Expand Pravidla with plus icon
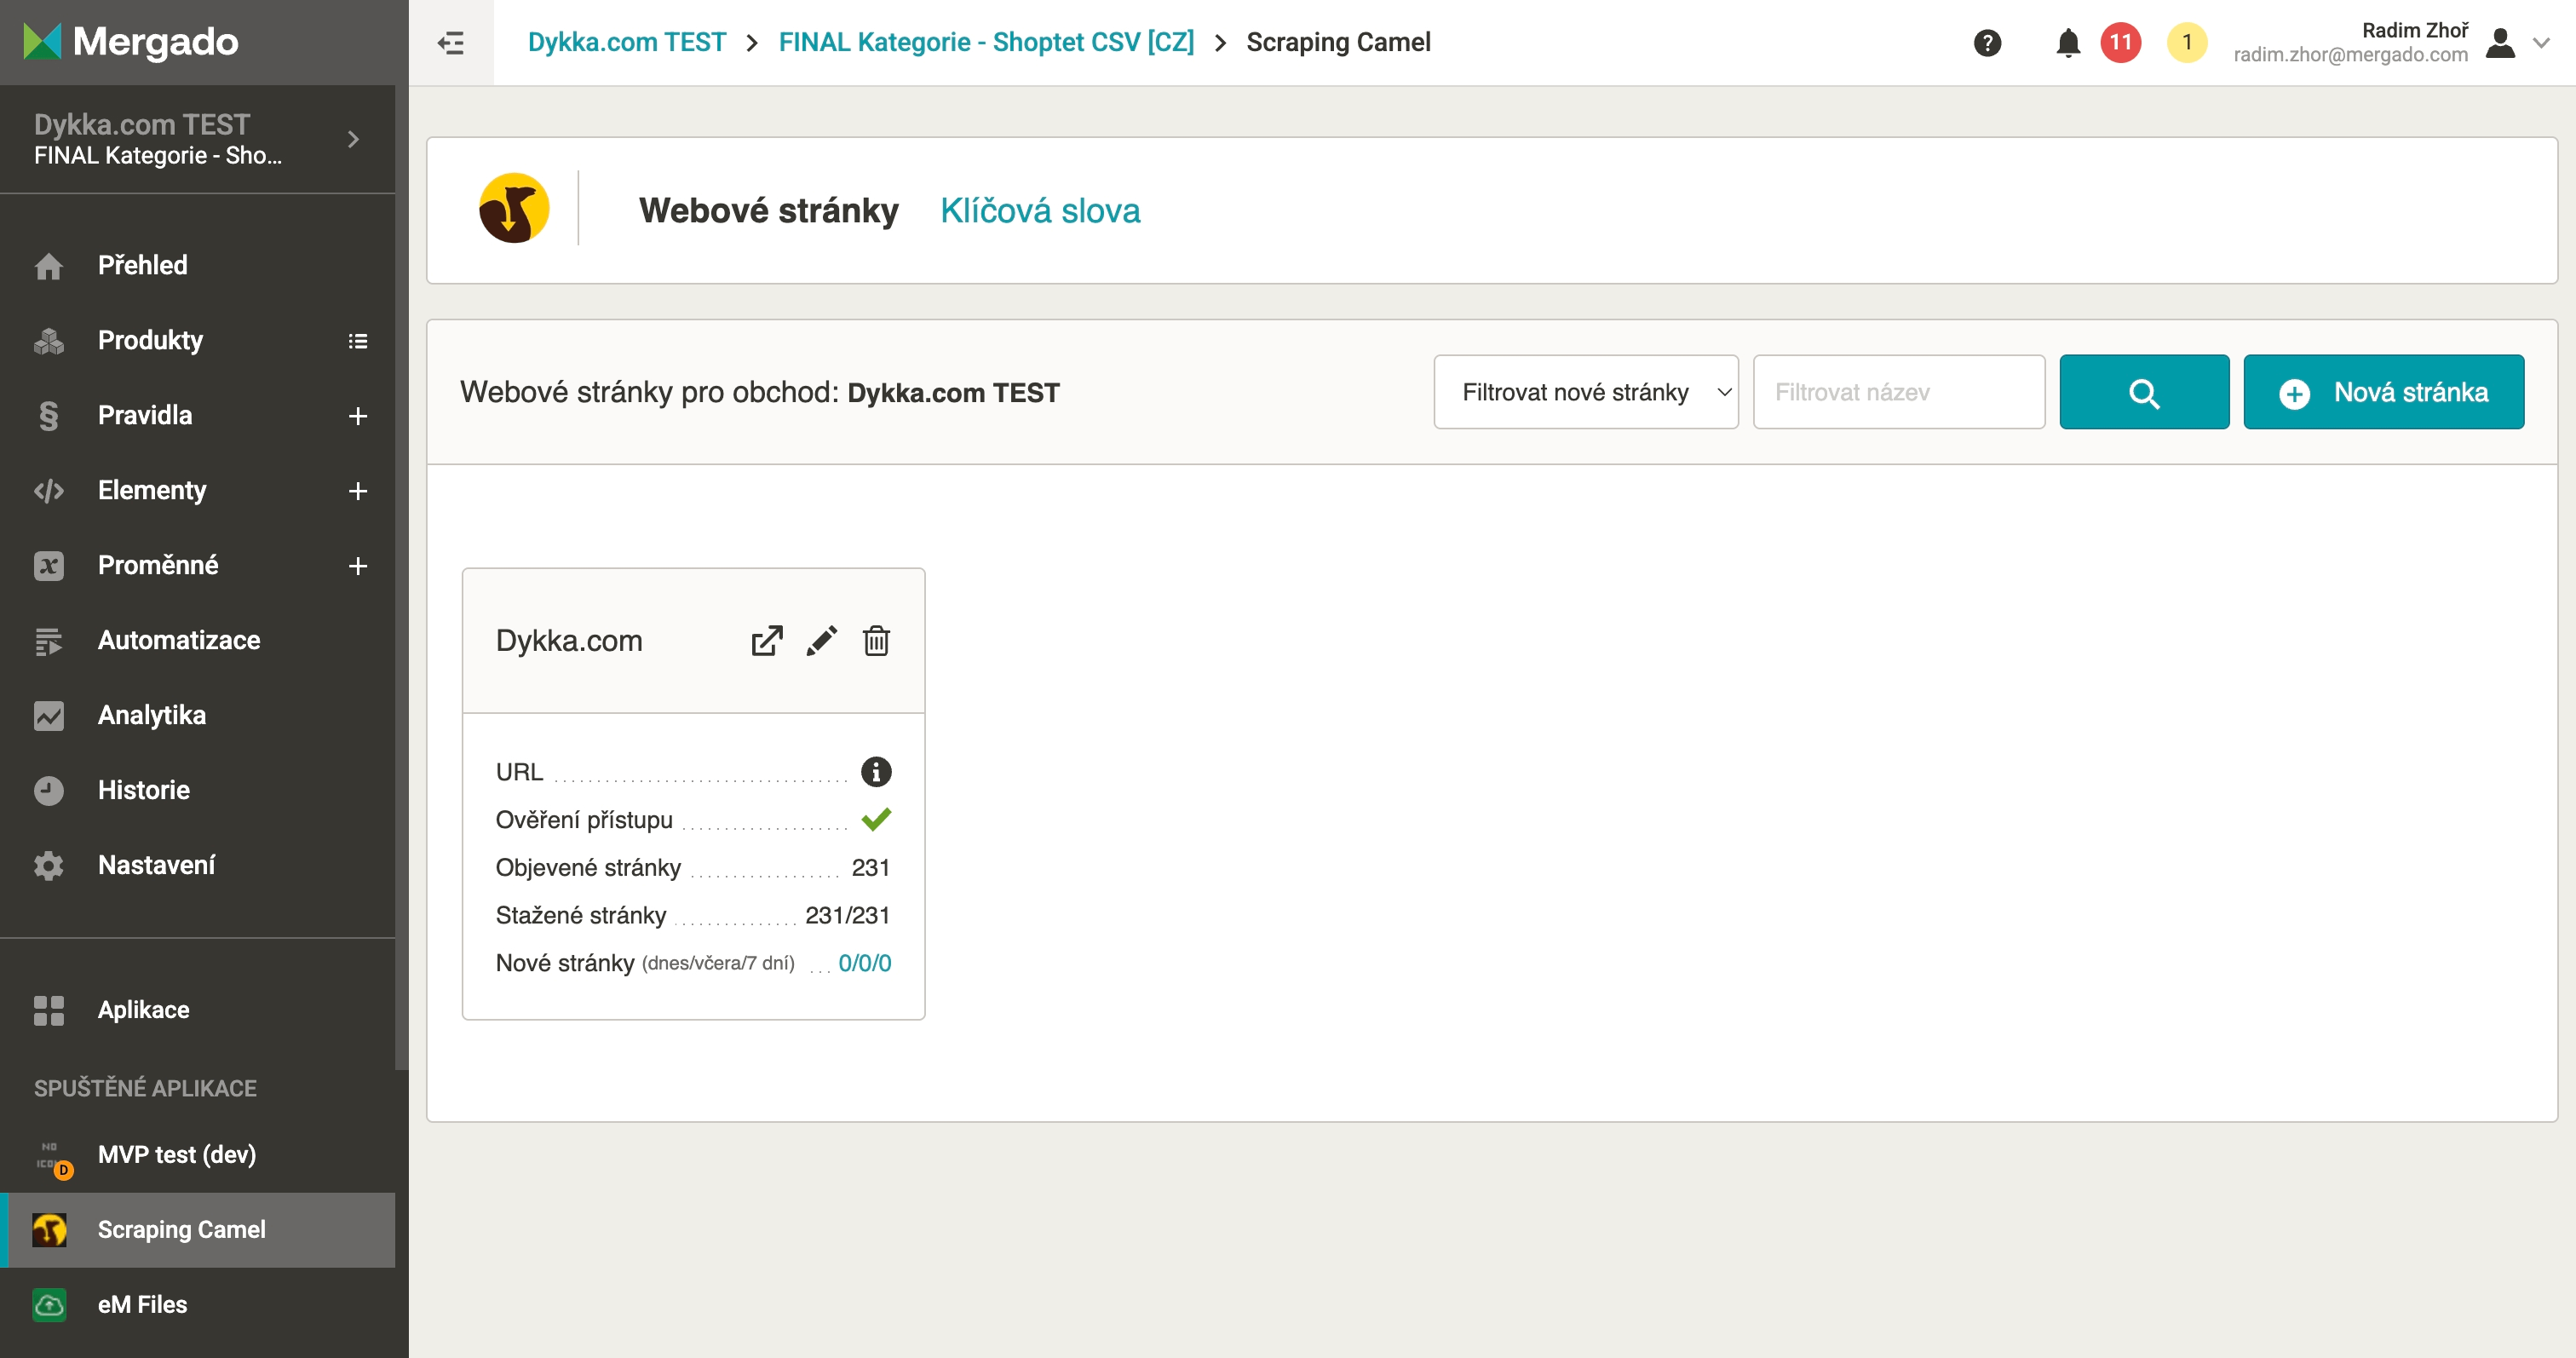Image resolution: width=2576 pixels, height=1358 pixels. click(357, 416)
